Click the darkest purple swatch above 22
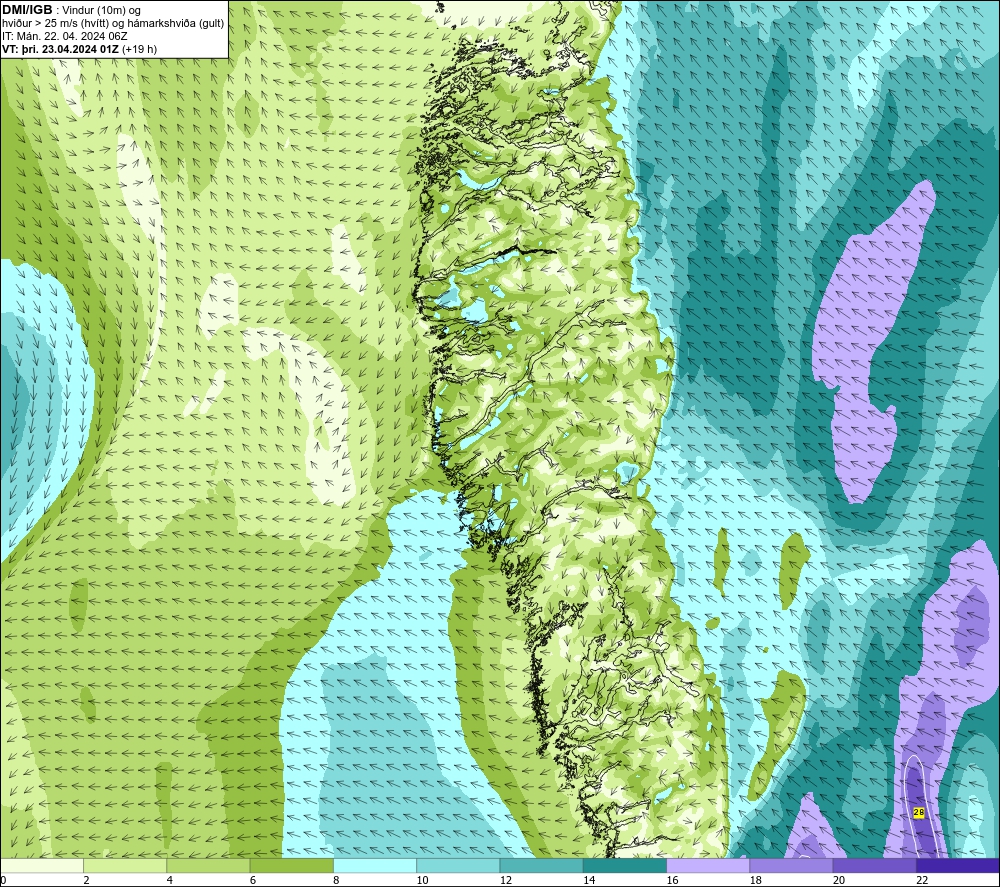This screenshot has width=1000, height=887. tap(958, 865)
